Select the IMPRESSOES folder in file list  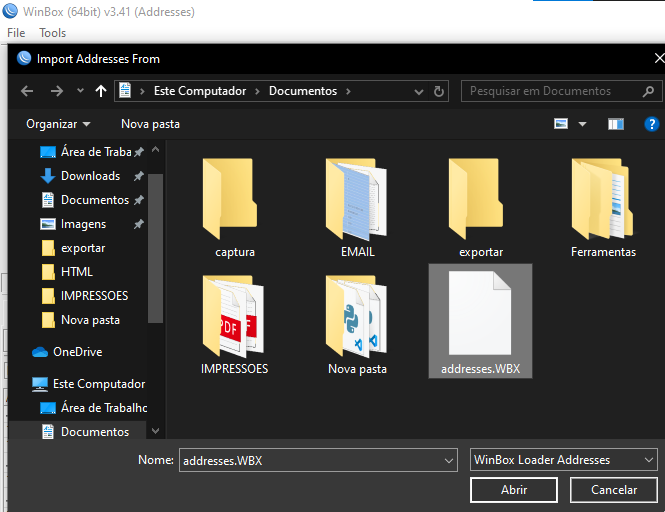coord(235,325)
